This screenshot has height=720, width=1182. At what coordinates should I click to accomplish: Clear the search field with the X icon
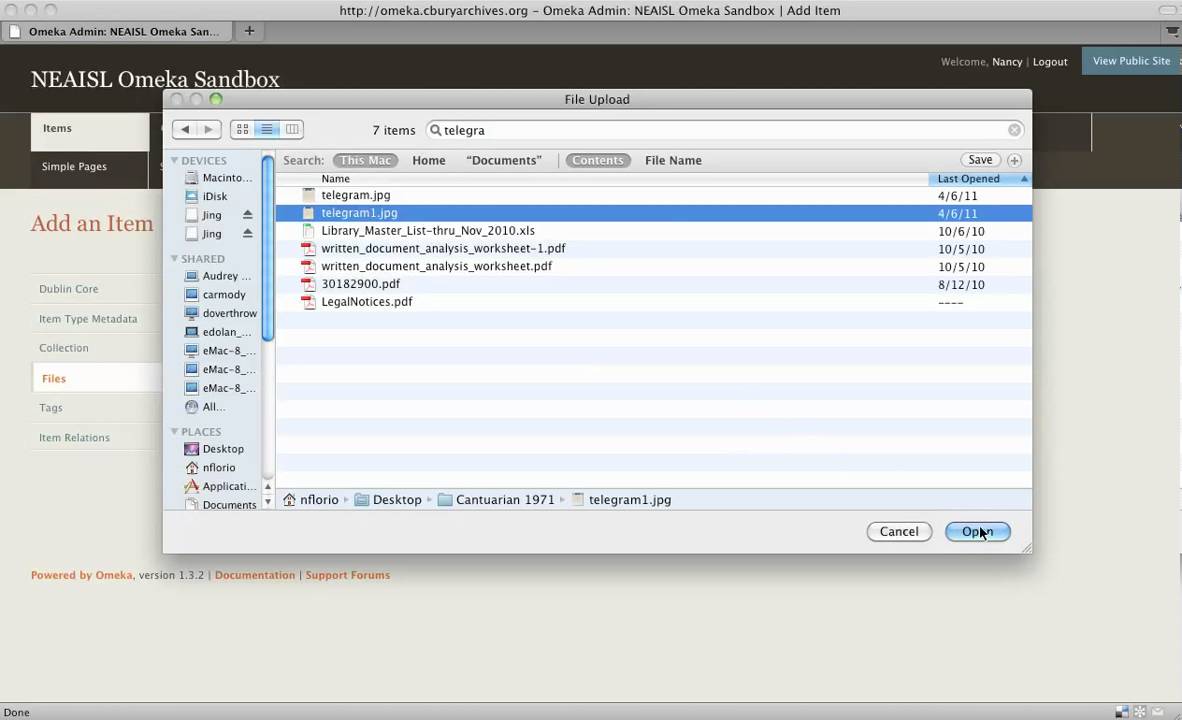click(1015, 130)
